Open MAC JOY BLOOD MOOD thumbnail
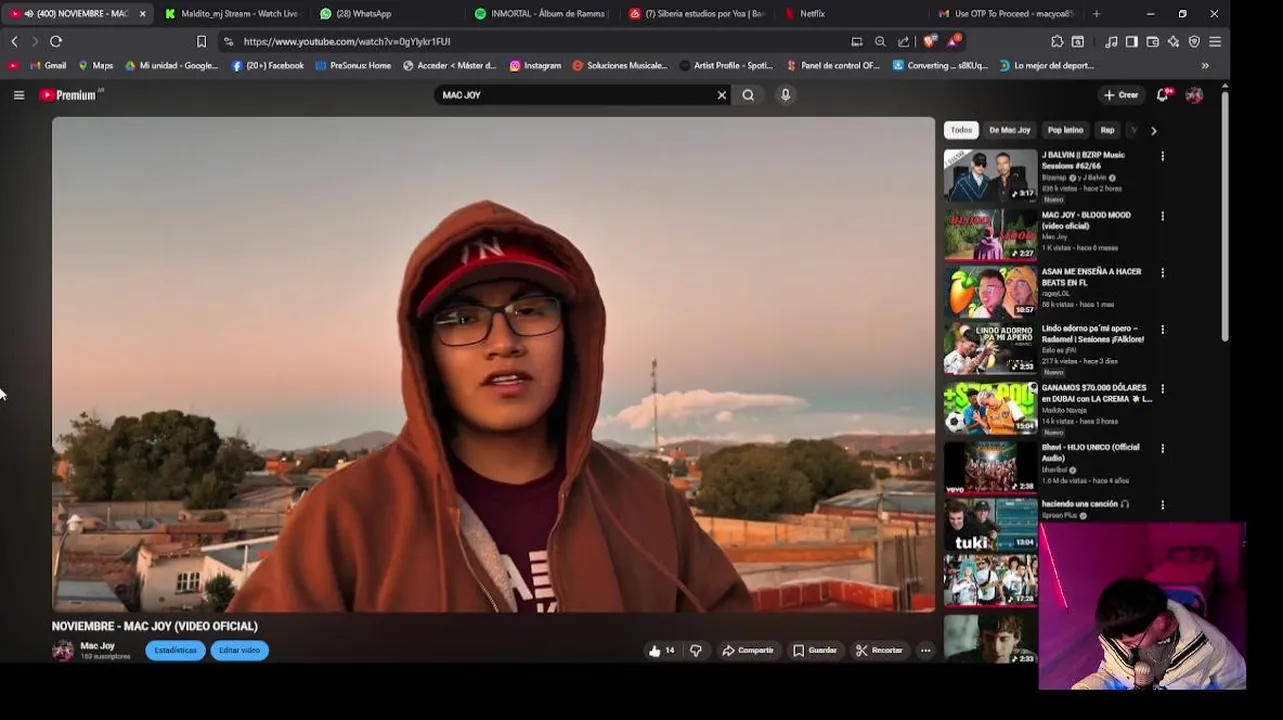The height and width of the screenshot is (720, 1283). 990,234
